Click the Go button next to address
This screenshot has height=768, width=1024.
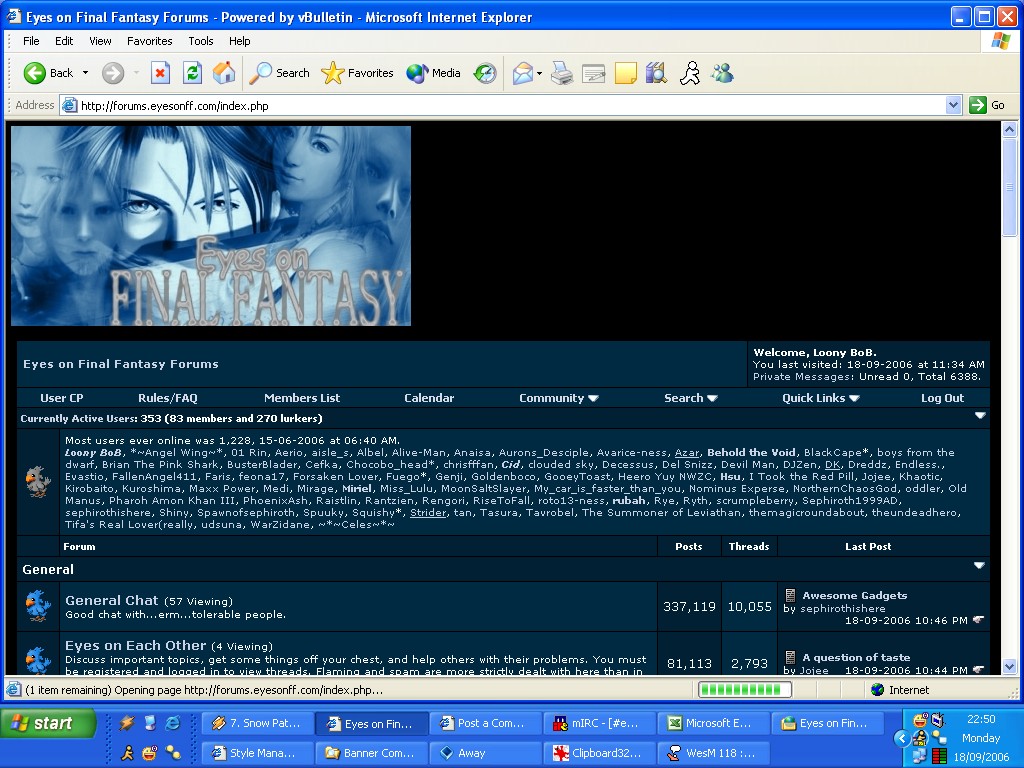[x=987, y=105]
